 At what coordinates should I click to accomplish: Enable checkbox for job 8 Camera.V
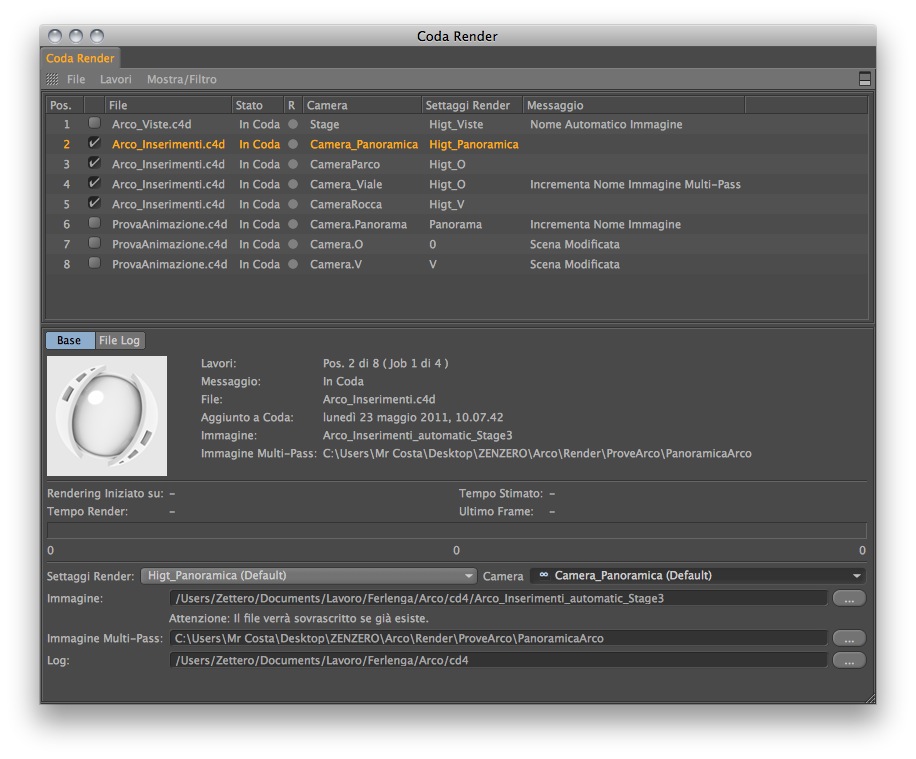94,263
